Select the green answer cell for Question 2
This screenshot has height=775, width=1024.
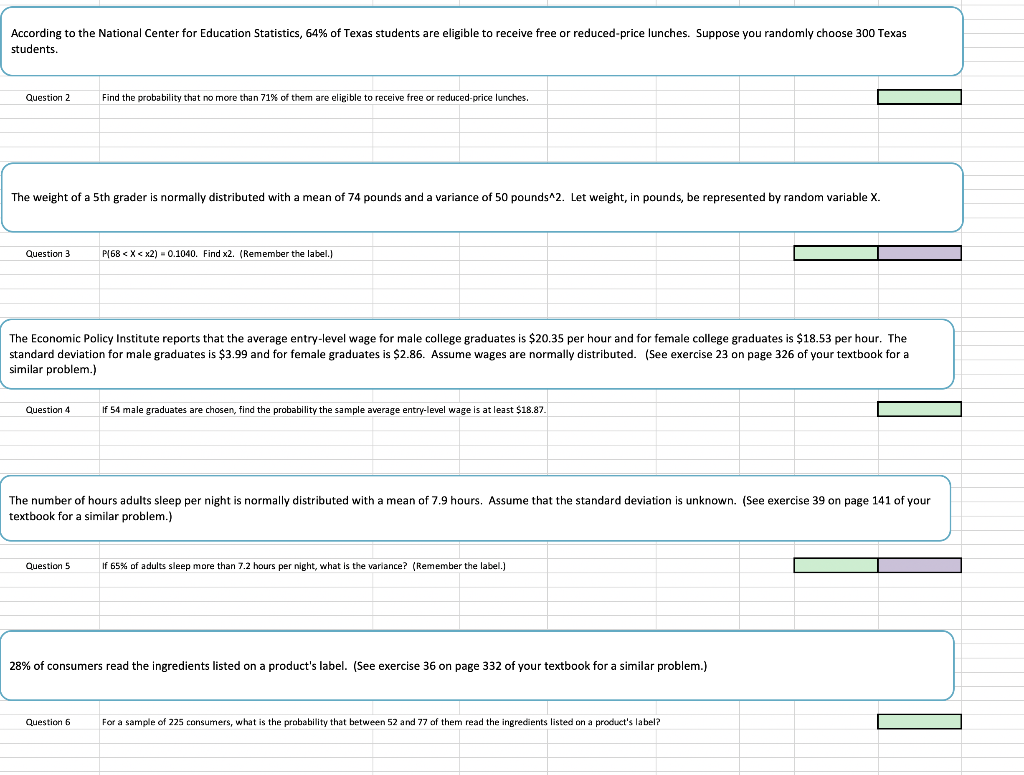pyautogui.click(x=919, y=97)
